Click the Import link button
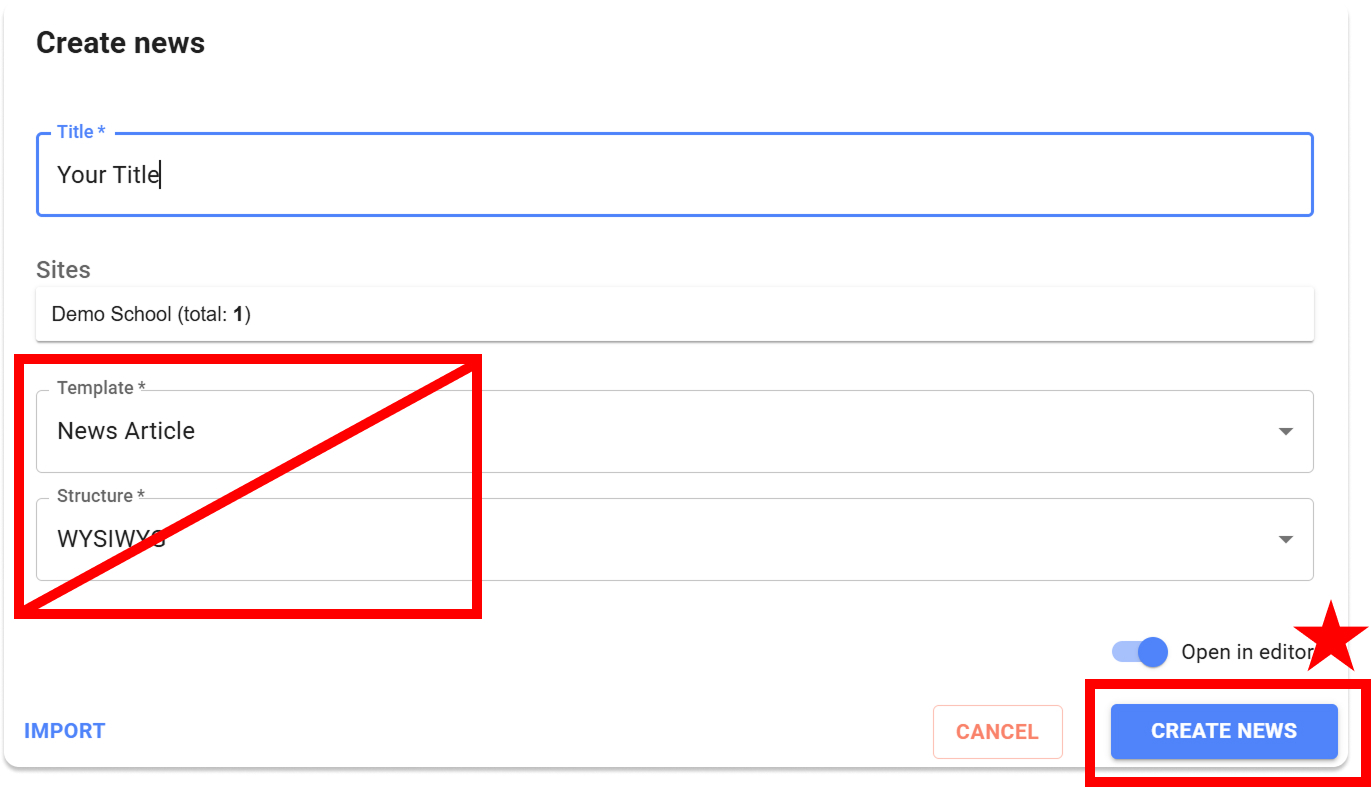The image size is (1371, 787). pos(65,731)
